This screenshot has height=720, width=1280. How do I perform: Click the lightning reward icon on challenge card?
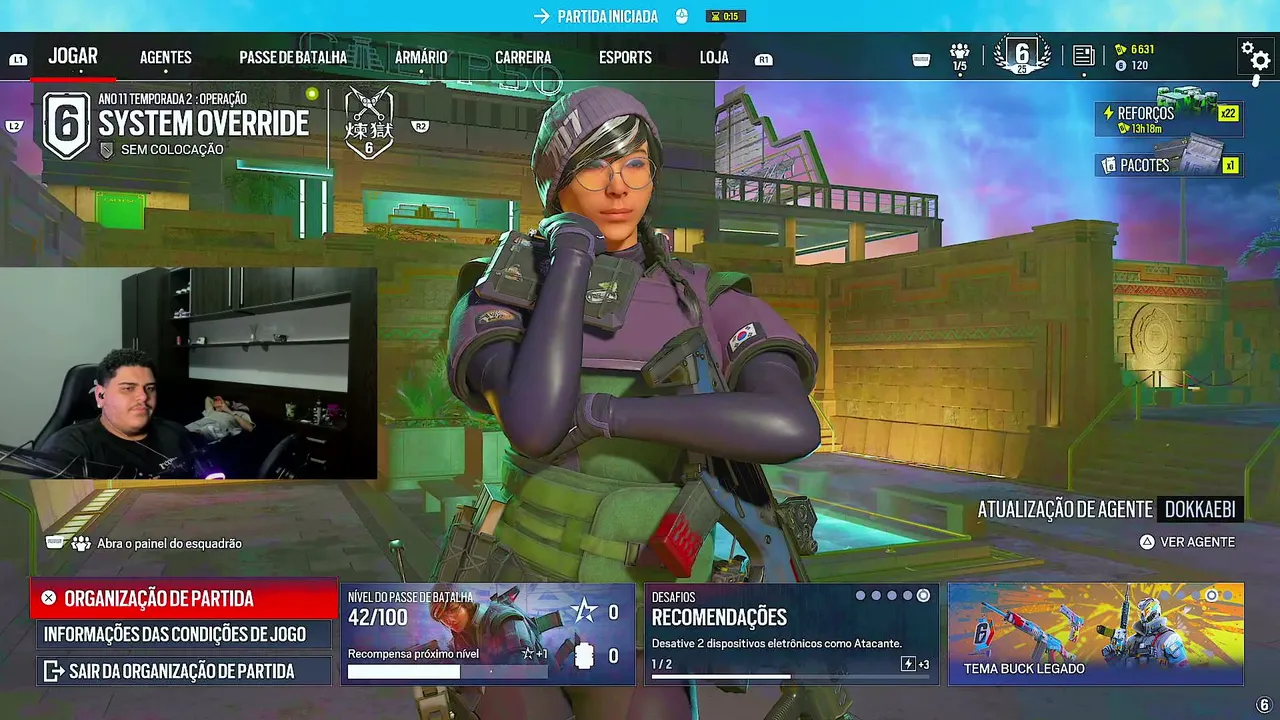click(908, 664)
